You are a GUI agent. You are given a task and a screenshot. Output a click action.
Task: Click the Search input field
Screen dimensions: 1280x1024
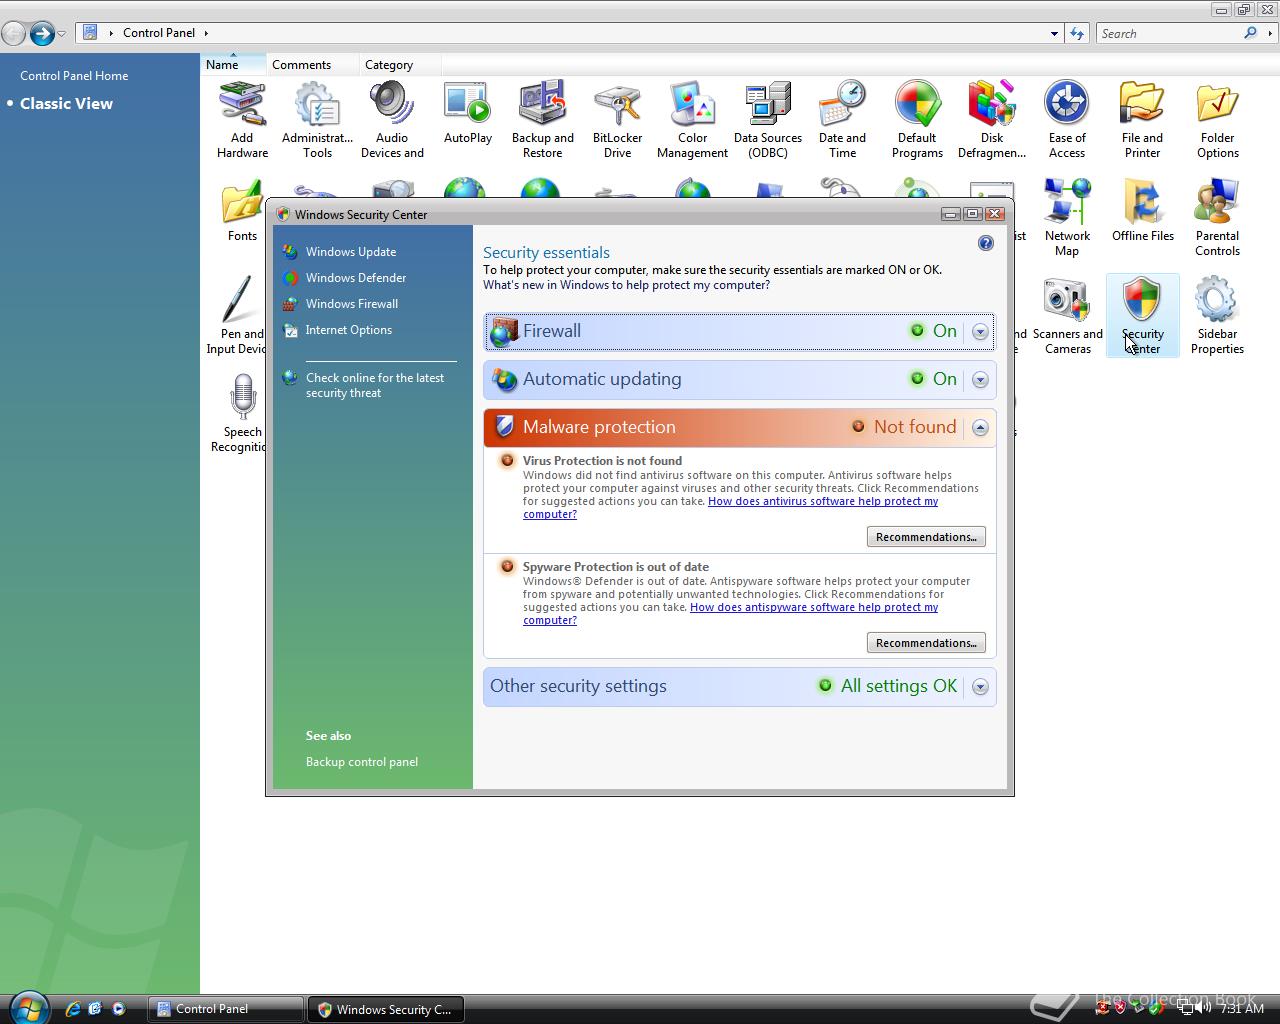click(1169, 33)
